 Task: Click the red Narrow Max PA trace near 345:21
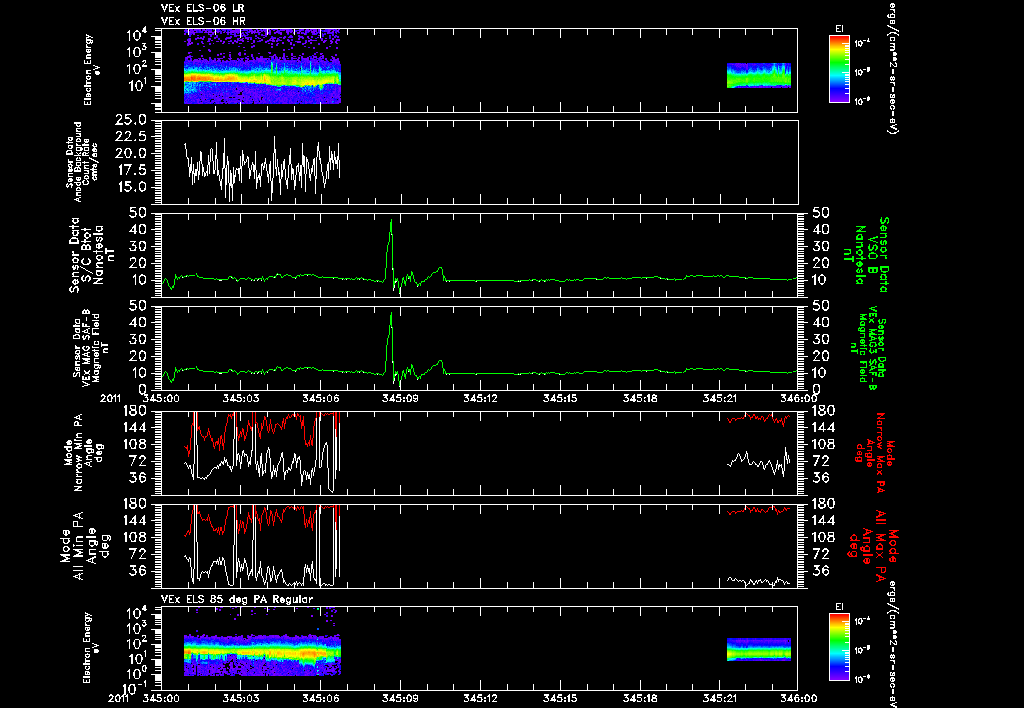(759, 418)
